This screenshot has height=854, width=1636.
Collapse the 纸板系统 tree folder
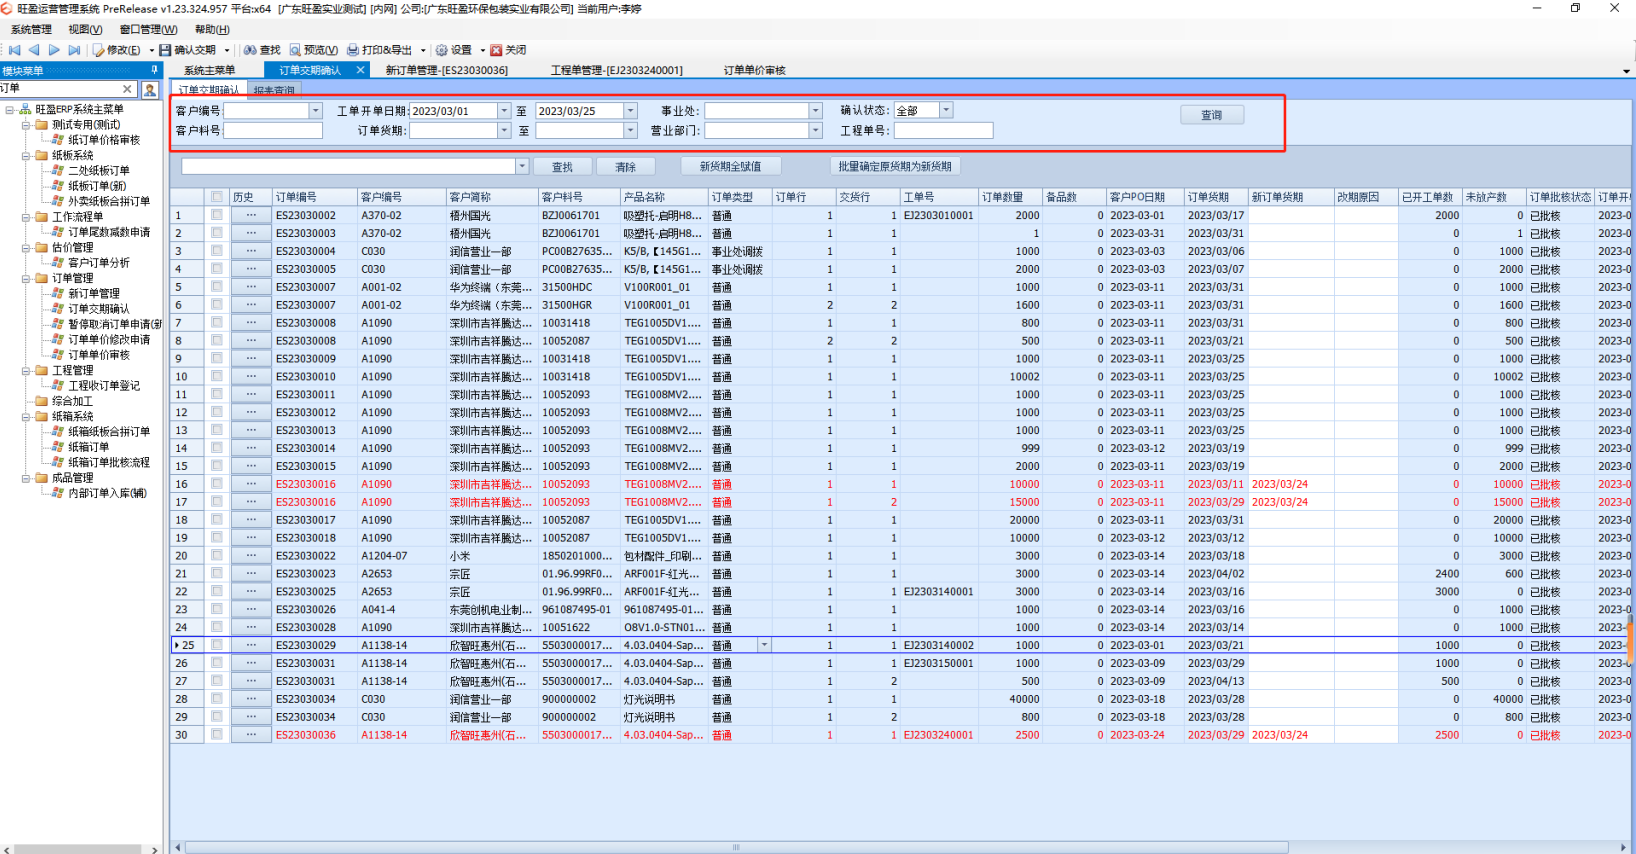pyautogui.click(x=26, y=156)
